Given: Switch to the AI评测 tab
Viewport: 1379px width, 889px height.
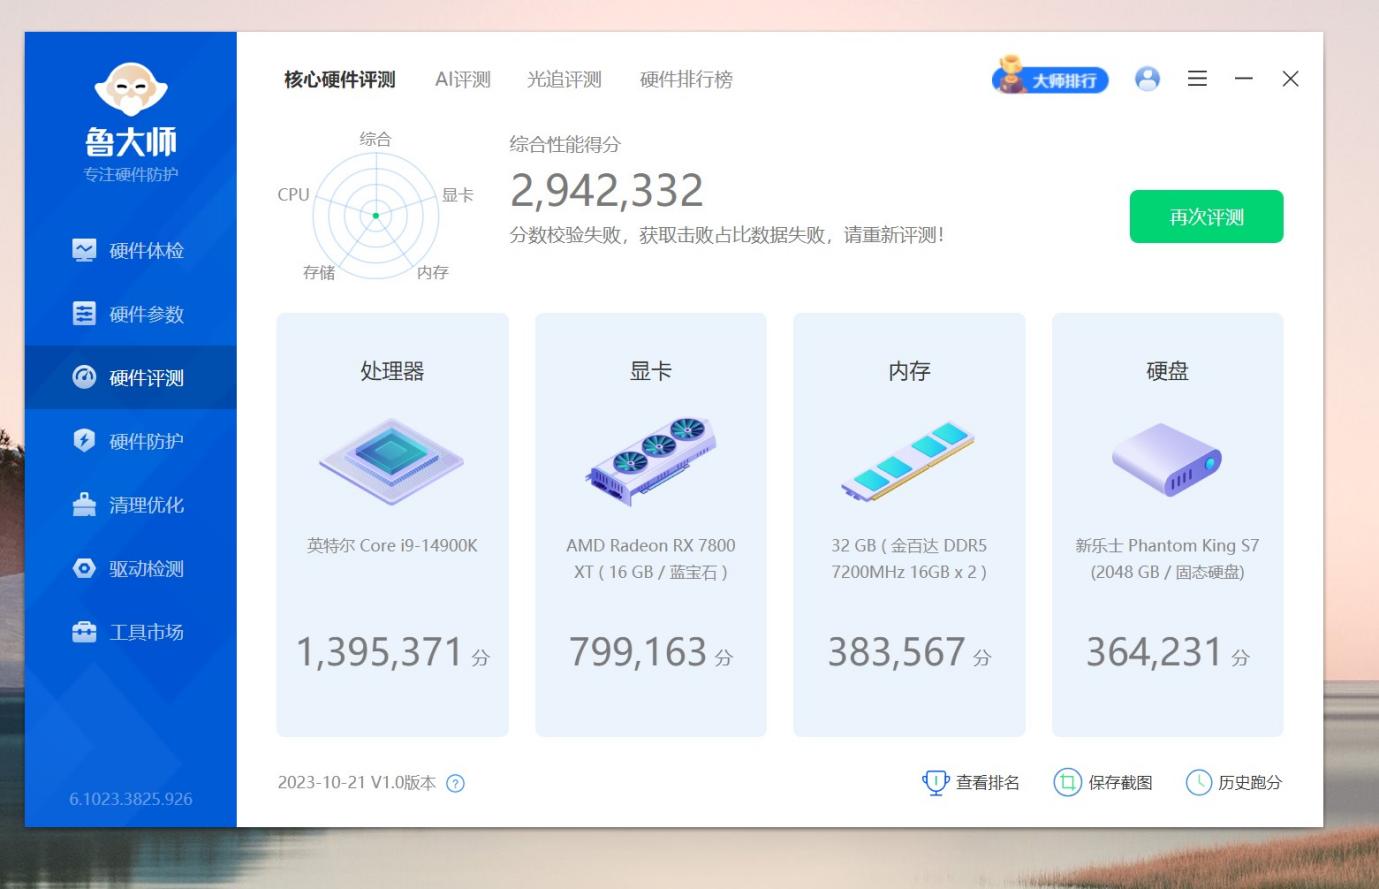Looking at the screenshot, I should click(463, 80).
